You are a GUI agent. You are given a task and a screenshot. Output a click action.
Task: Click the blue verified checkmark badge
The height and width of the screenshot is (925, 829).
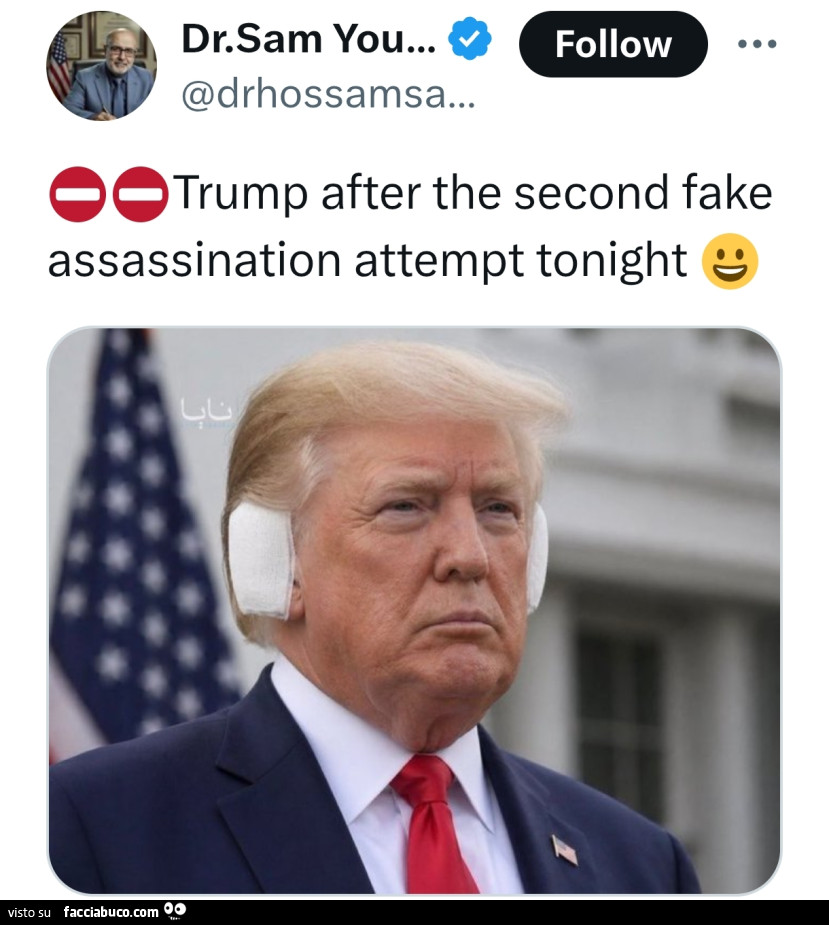470,38
